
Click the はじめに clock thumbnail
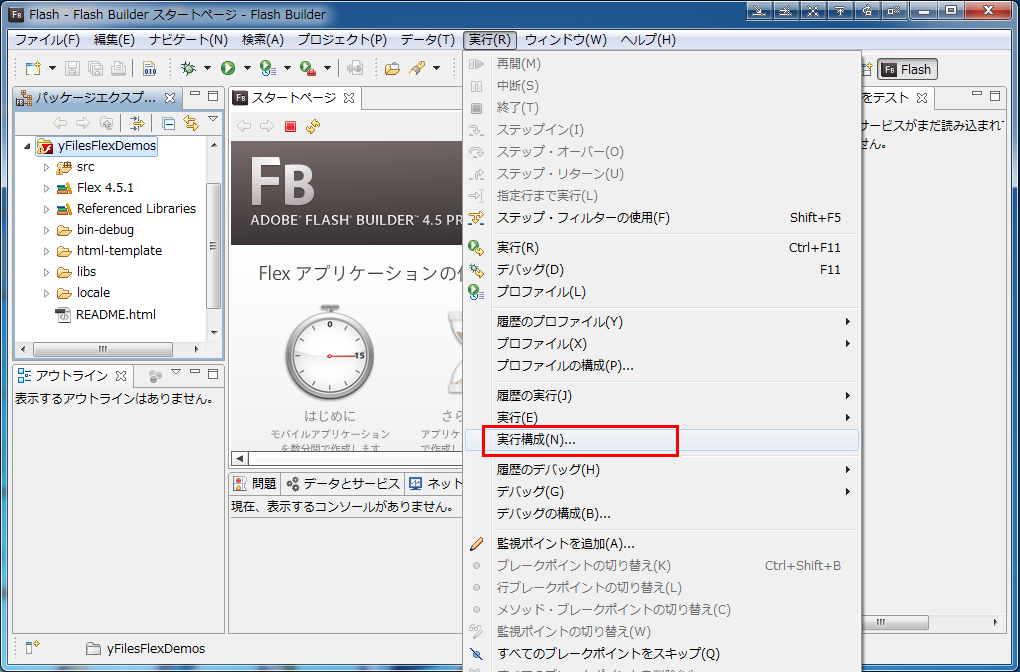330,353
